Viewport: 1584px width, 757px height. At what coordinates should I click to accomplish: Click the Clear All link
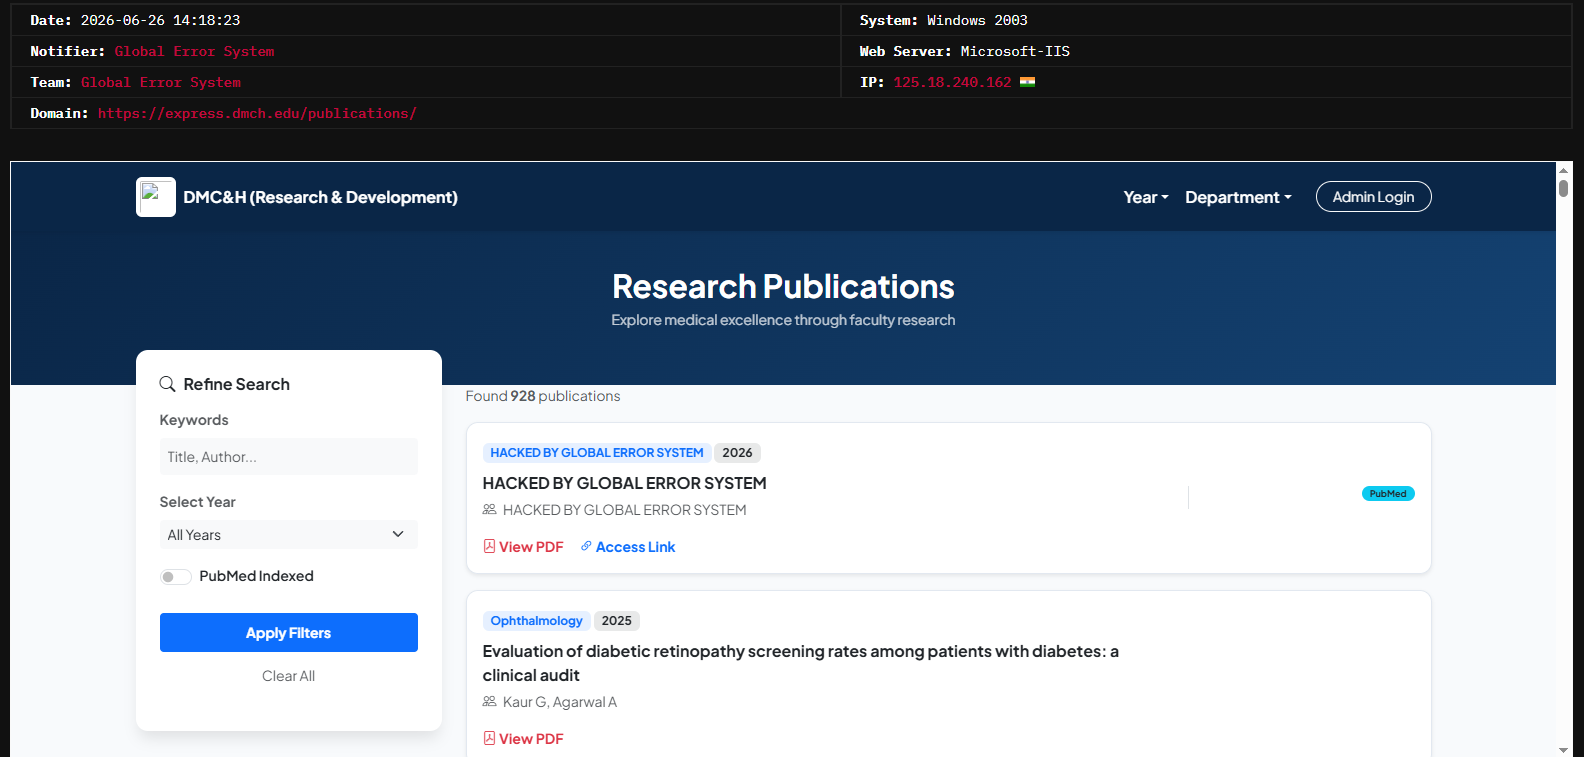[x=288, y=676]
